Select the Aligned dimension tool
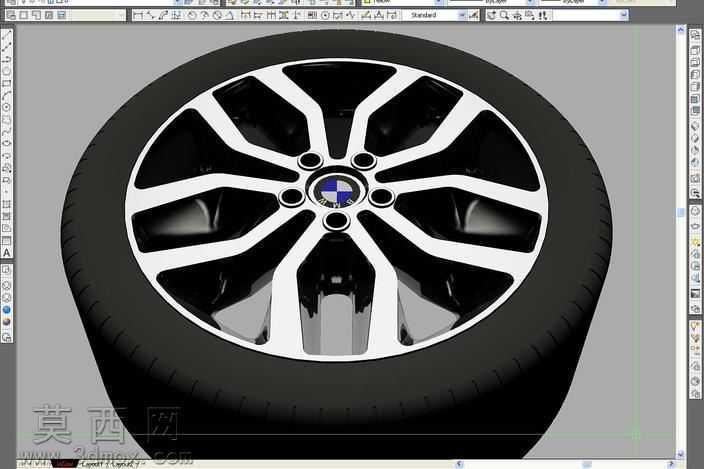Viewport: 704px width, 469px height. (150, 16)
